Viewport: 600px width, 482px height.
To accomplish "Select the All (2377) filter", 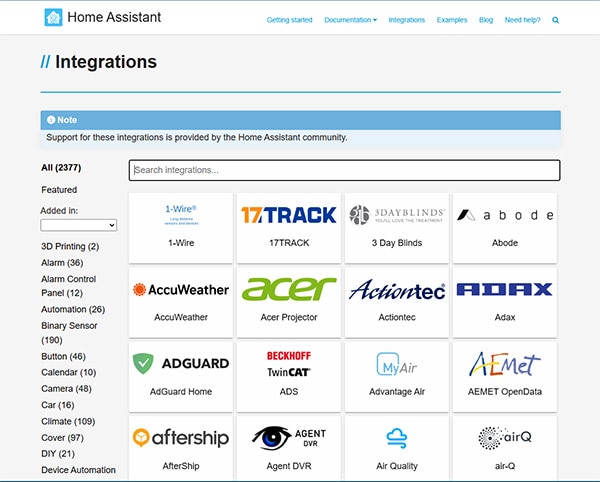I will 61,168.
